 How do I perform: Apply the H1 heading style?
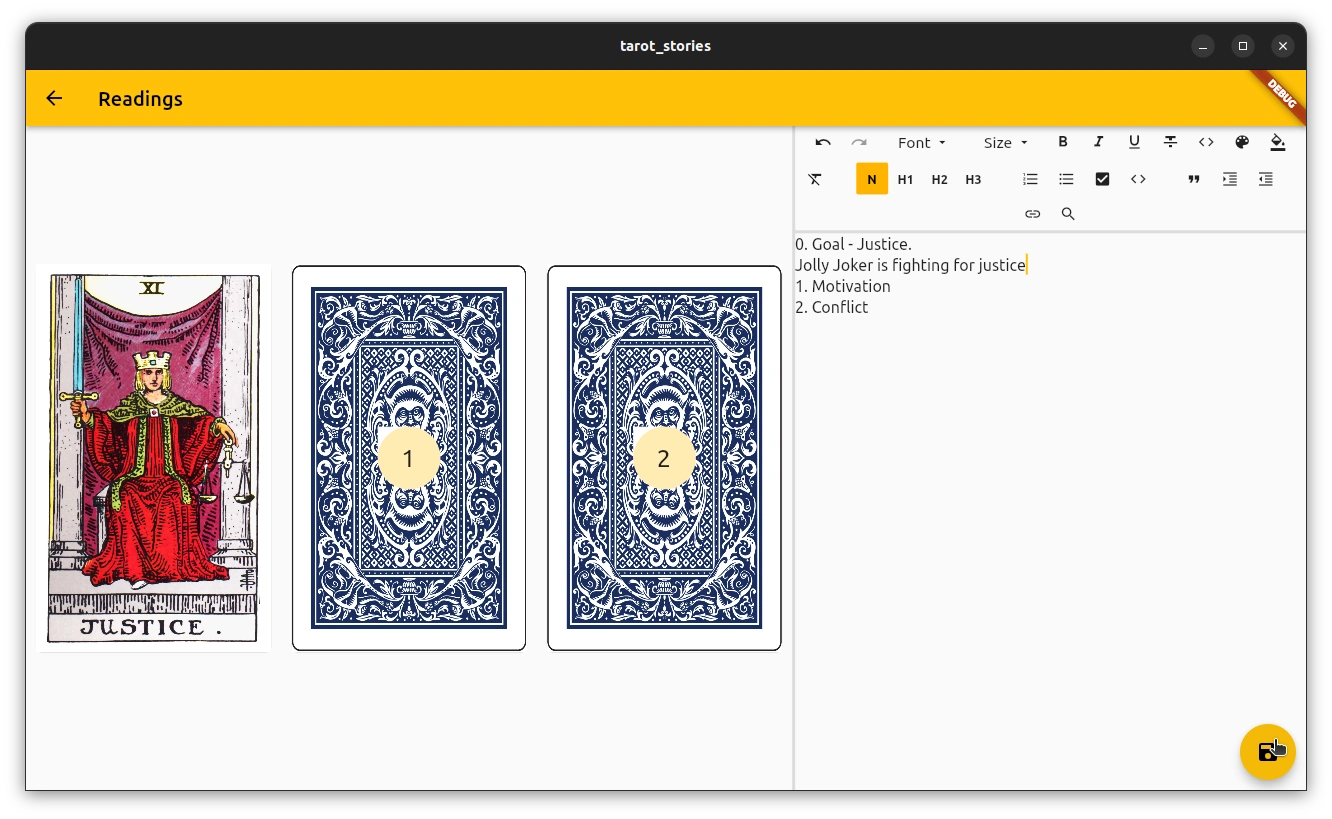(905, 179)
